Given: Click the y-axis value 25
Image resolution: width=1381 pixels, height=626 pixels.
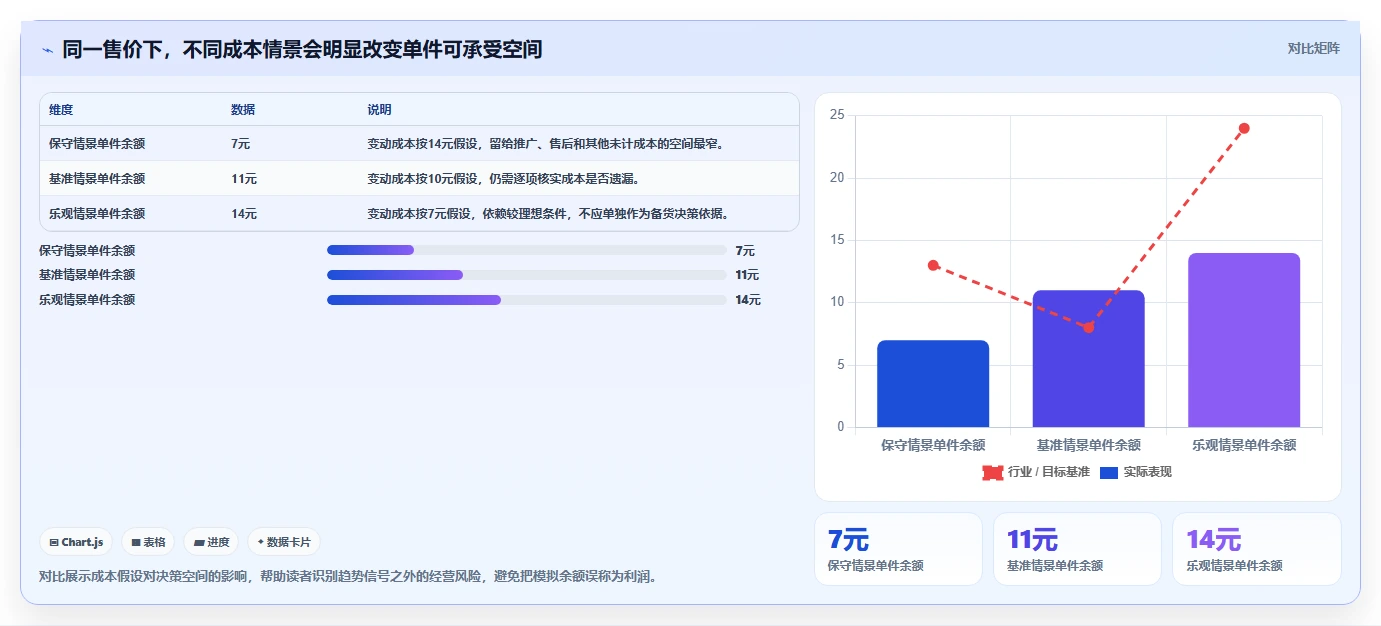Looking at the screenshot, I should pos(837,116).
